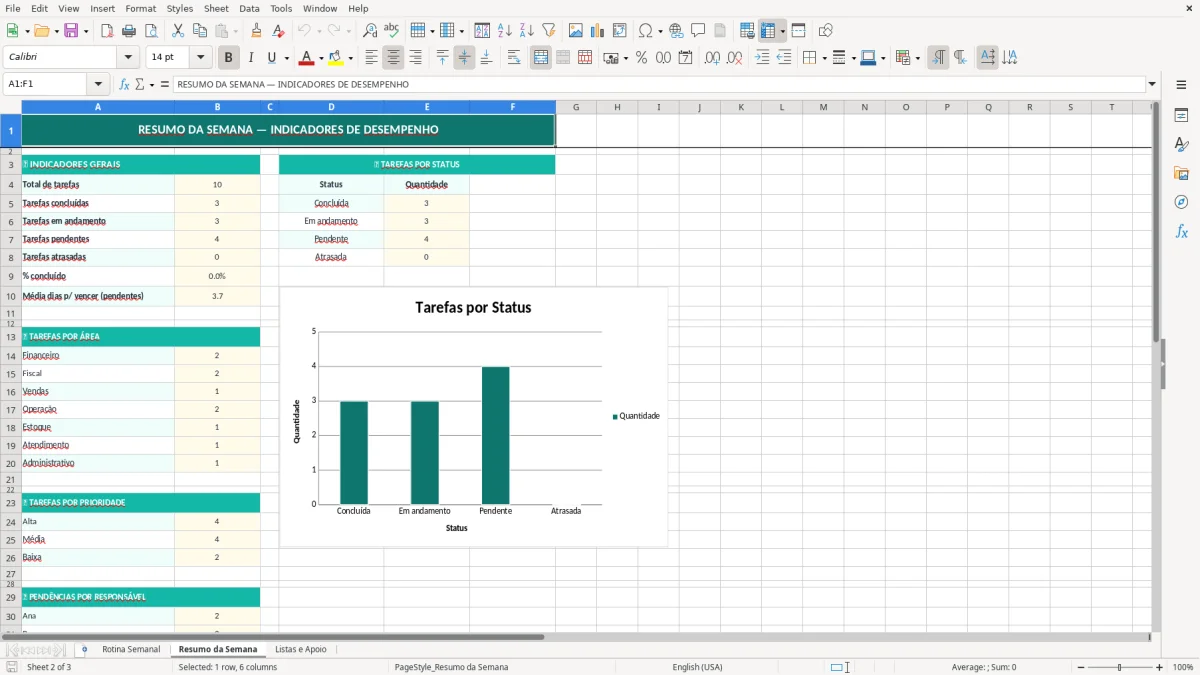Viewport: 1200px width, 675px height.
Task: Apply the red Font Color swatch
Action: click(x=307, y=58)
